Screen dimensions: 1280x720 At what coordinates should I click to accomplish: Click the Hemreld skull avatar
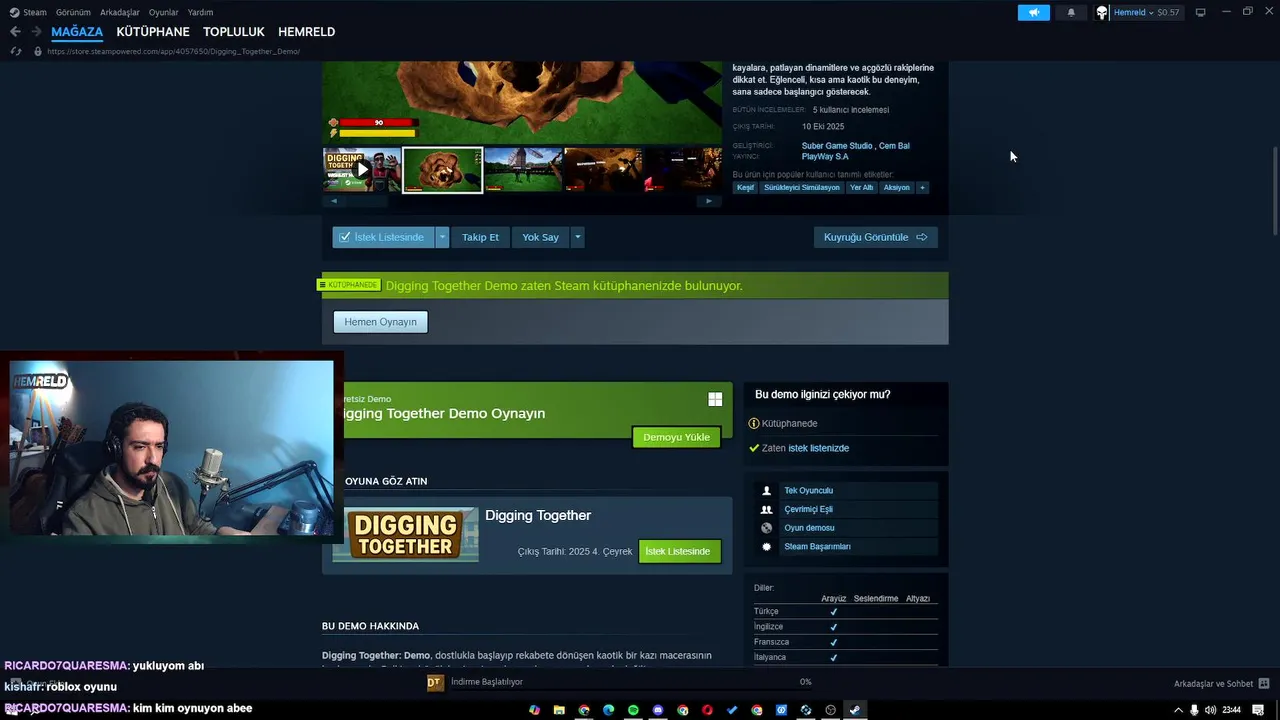pyautogui.click(x=1102, y=12)
